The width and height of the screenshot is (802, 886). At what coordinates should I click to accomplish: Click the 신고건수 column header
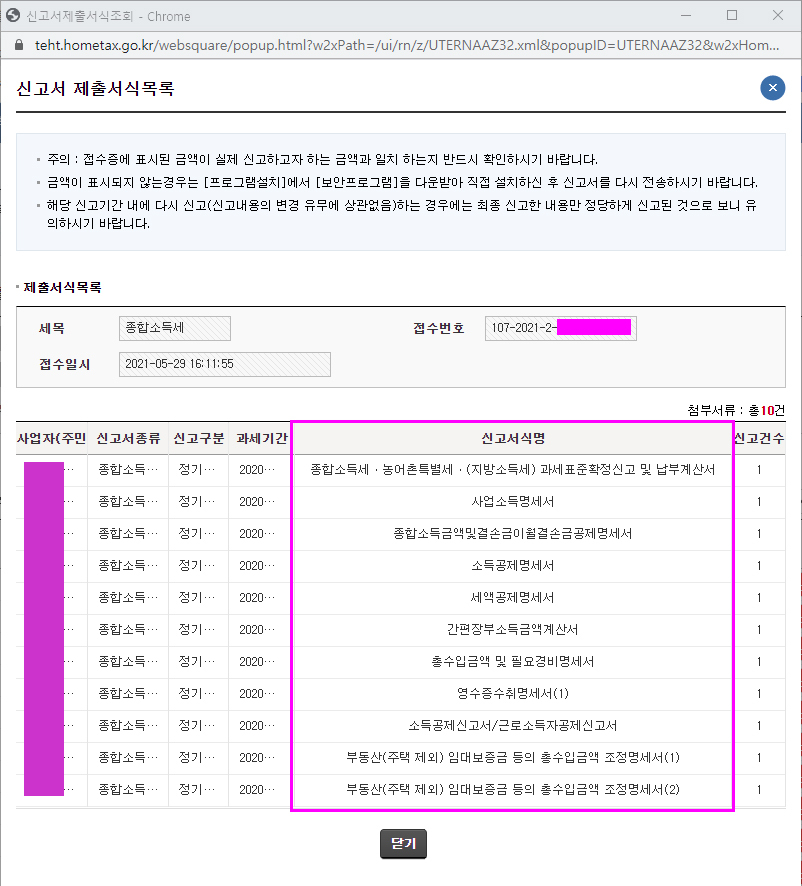[759, 439]
